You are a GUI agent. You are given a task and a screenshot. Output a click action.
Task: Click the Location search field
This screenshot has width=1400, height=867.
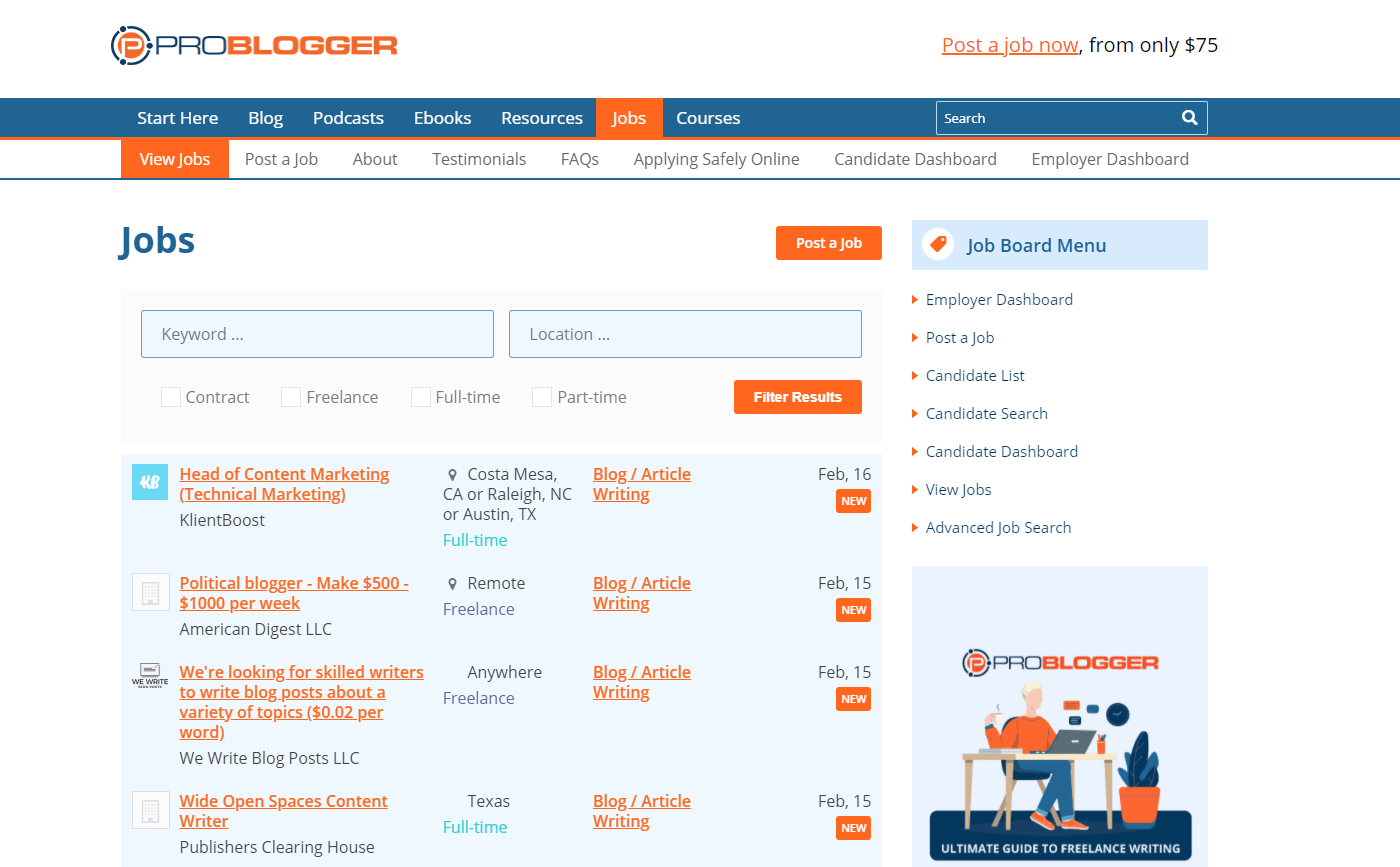pyautogui.click(x=685, y=334)
